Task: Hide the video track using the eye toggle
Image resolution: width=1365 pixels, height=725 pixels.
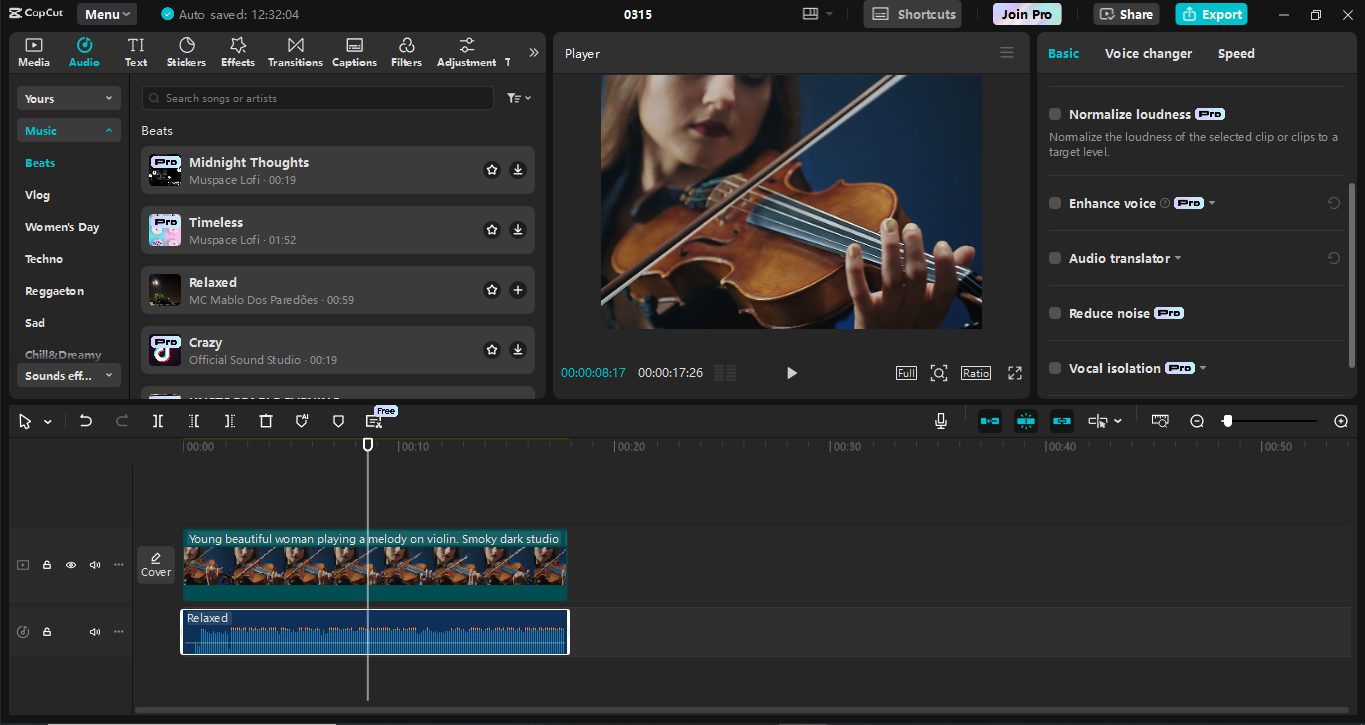Action: (x=70, y=565)
